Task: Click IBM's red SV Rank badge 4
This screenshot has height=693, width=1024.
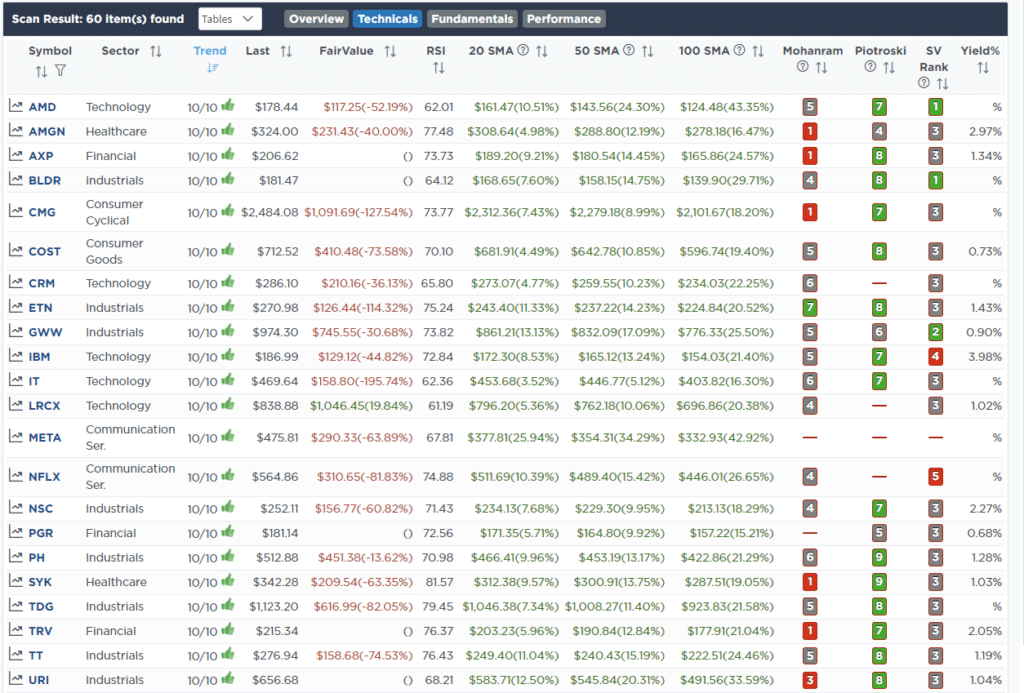Action: (x=935, y=357)
